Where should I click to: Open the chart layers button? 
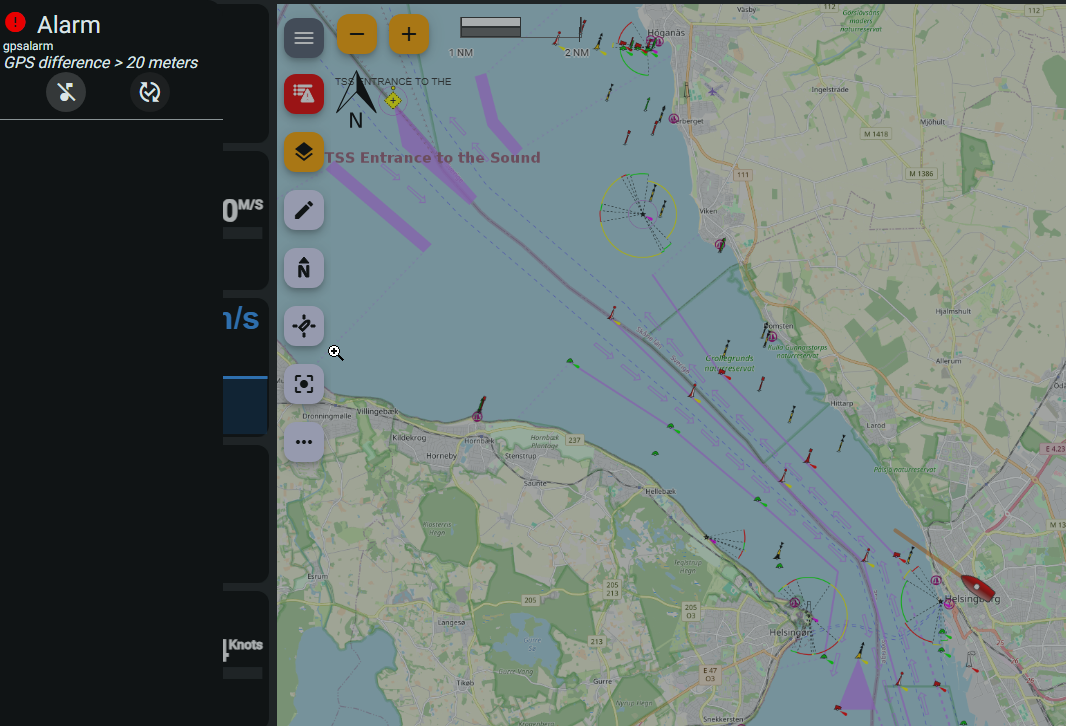304,152
